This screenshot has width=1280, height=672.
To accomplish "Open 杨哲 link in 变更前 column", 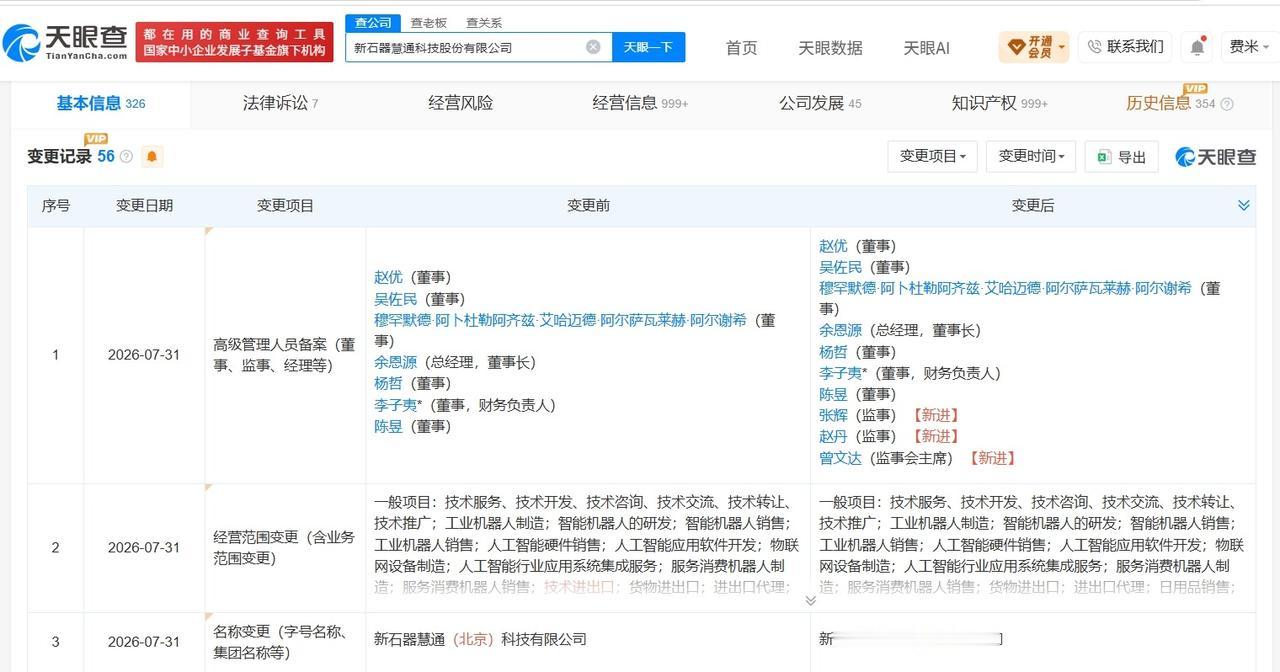I will 388,383.
